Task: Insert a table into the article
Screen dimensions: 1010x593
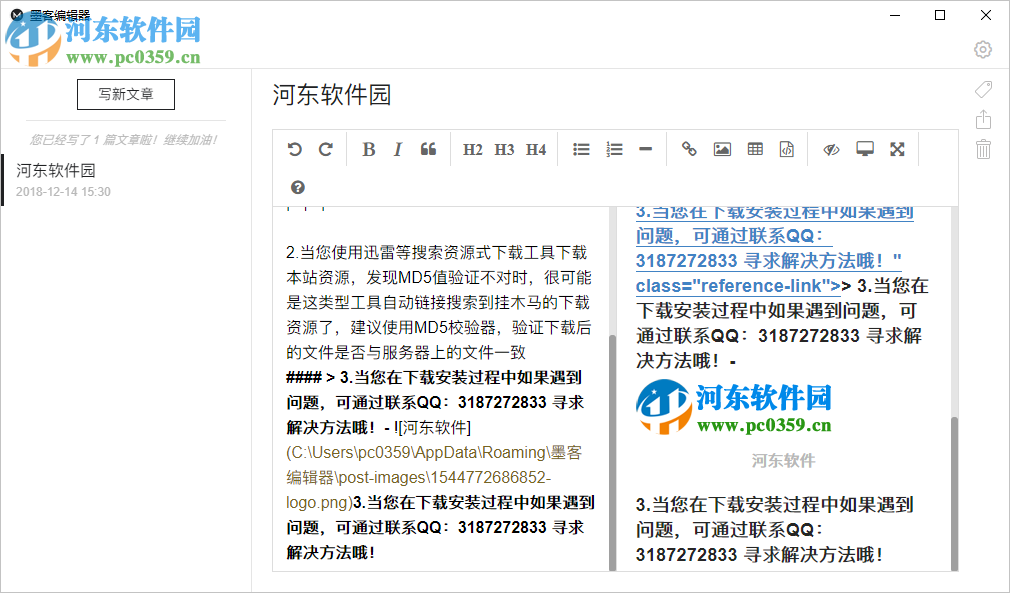Action: [x=755, y=149]
